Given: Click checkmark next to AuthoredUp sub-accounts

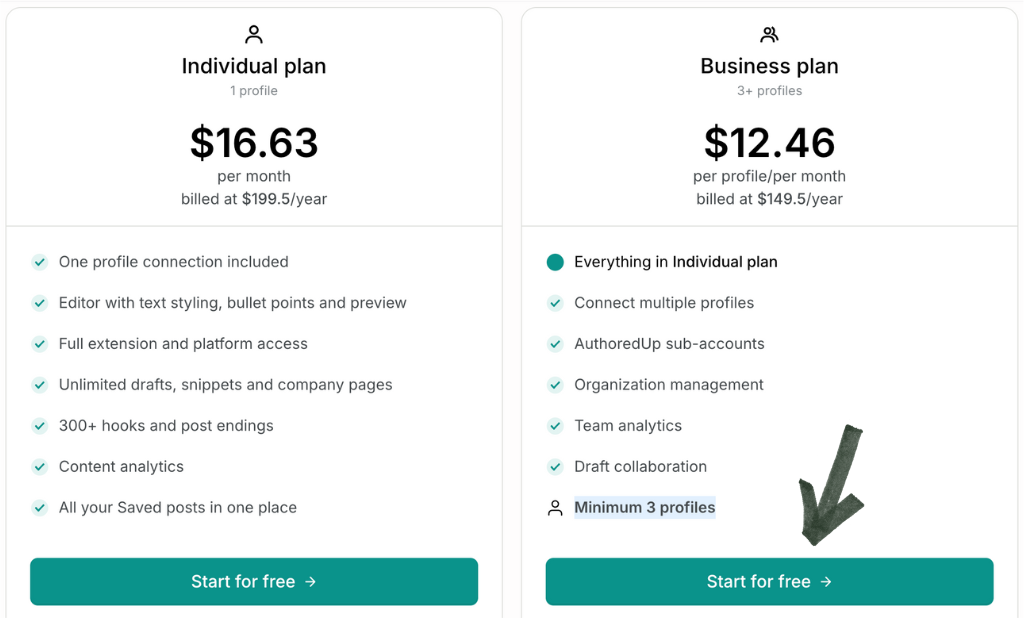Looking at the screenshot, I should 555,344.
